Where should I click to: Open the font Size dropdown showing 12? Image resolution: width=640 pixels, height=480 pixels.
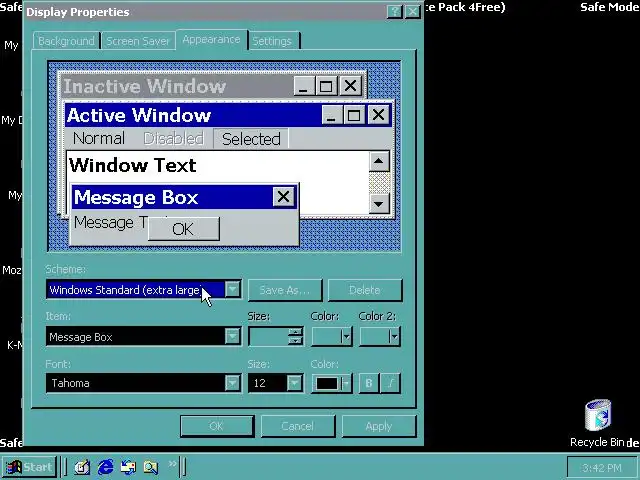coord(294,383)
